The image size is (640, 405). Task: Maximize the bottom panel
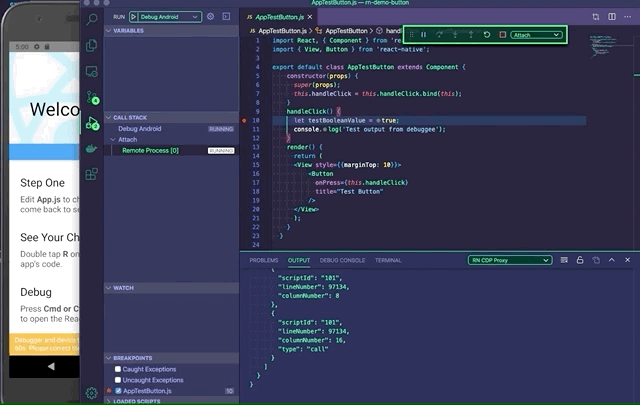tap(611, 260)
